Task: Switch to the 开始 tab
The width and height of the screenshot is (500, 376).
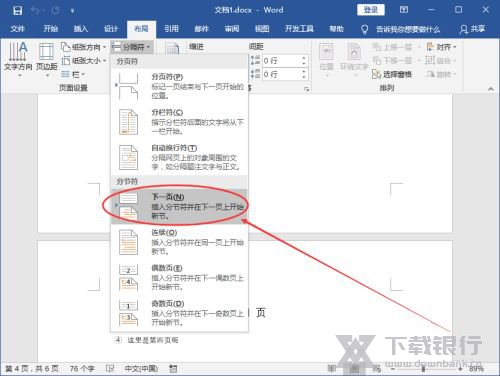Action: click(51, 29)
